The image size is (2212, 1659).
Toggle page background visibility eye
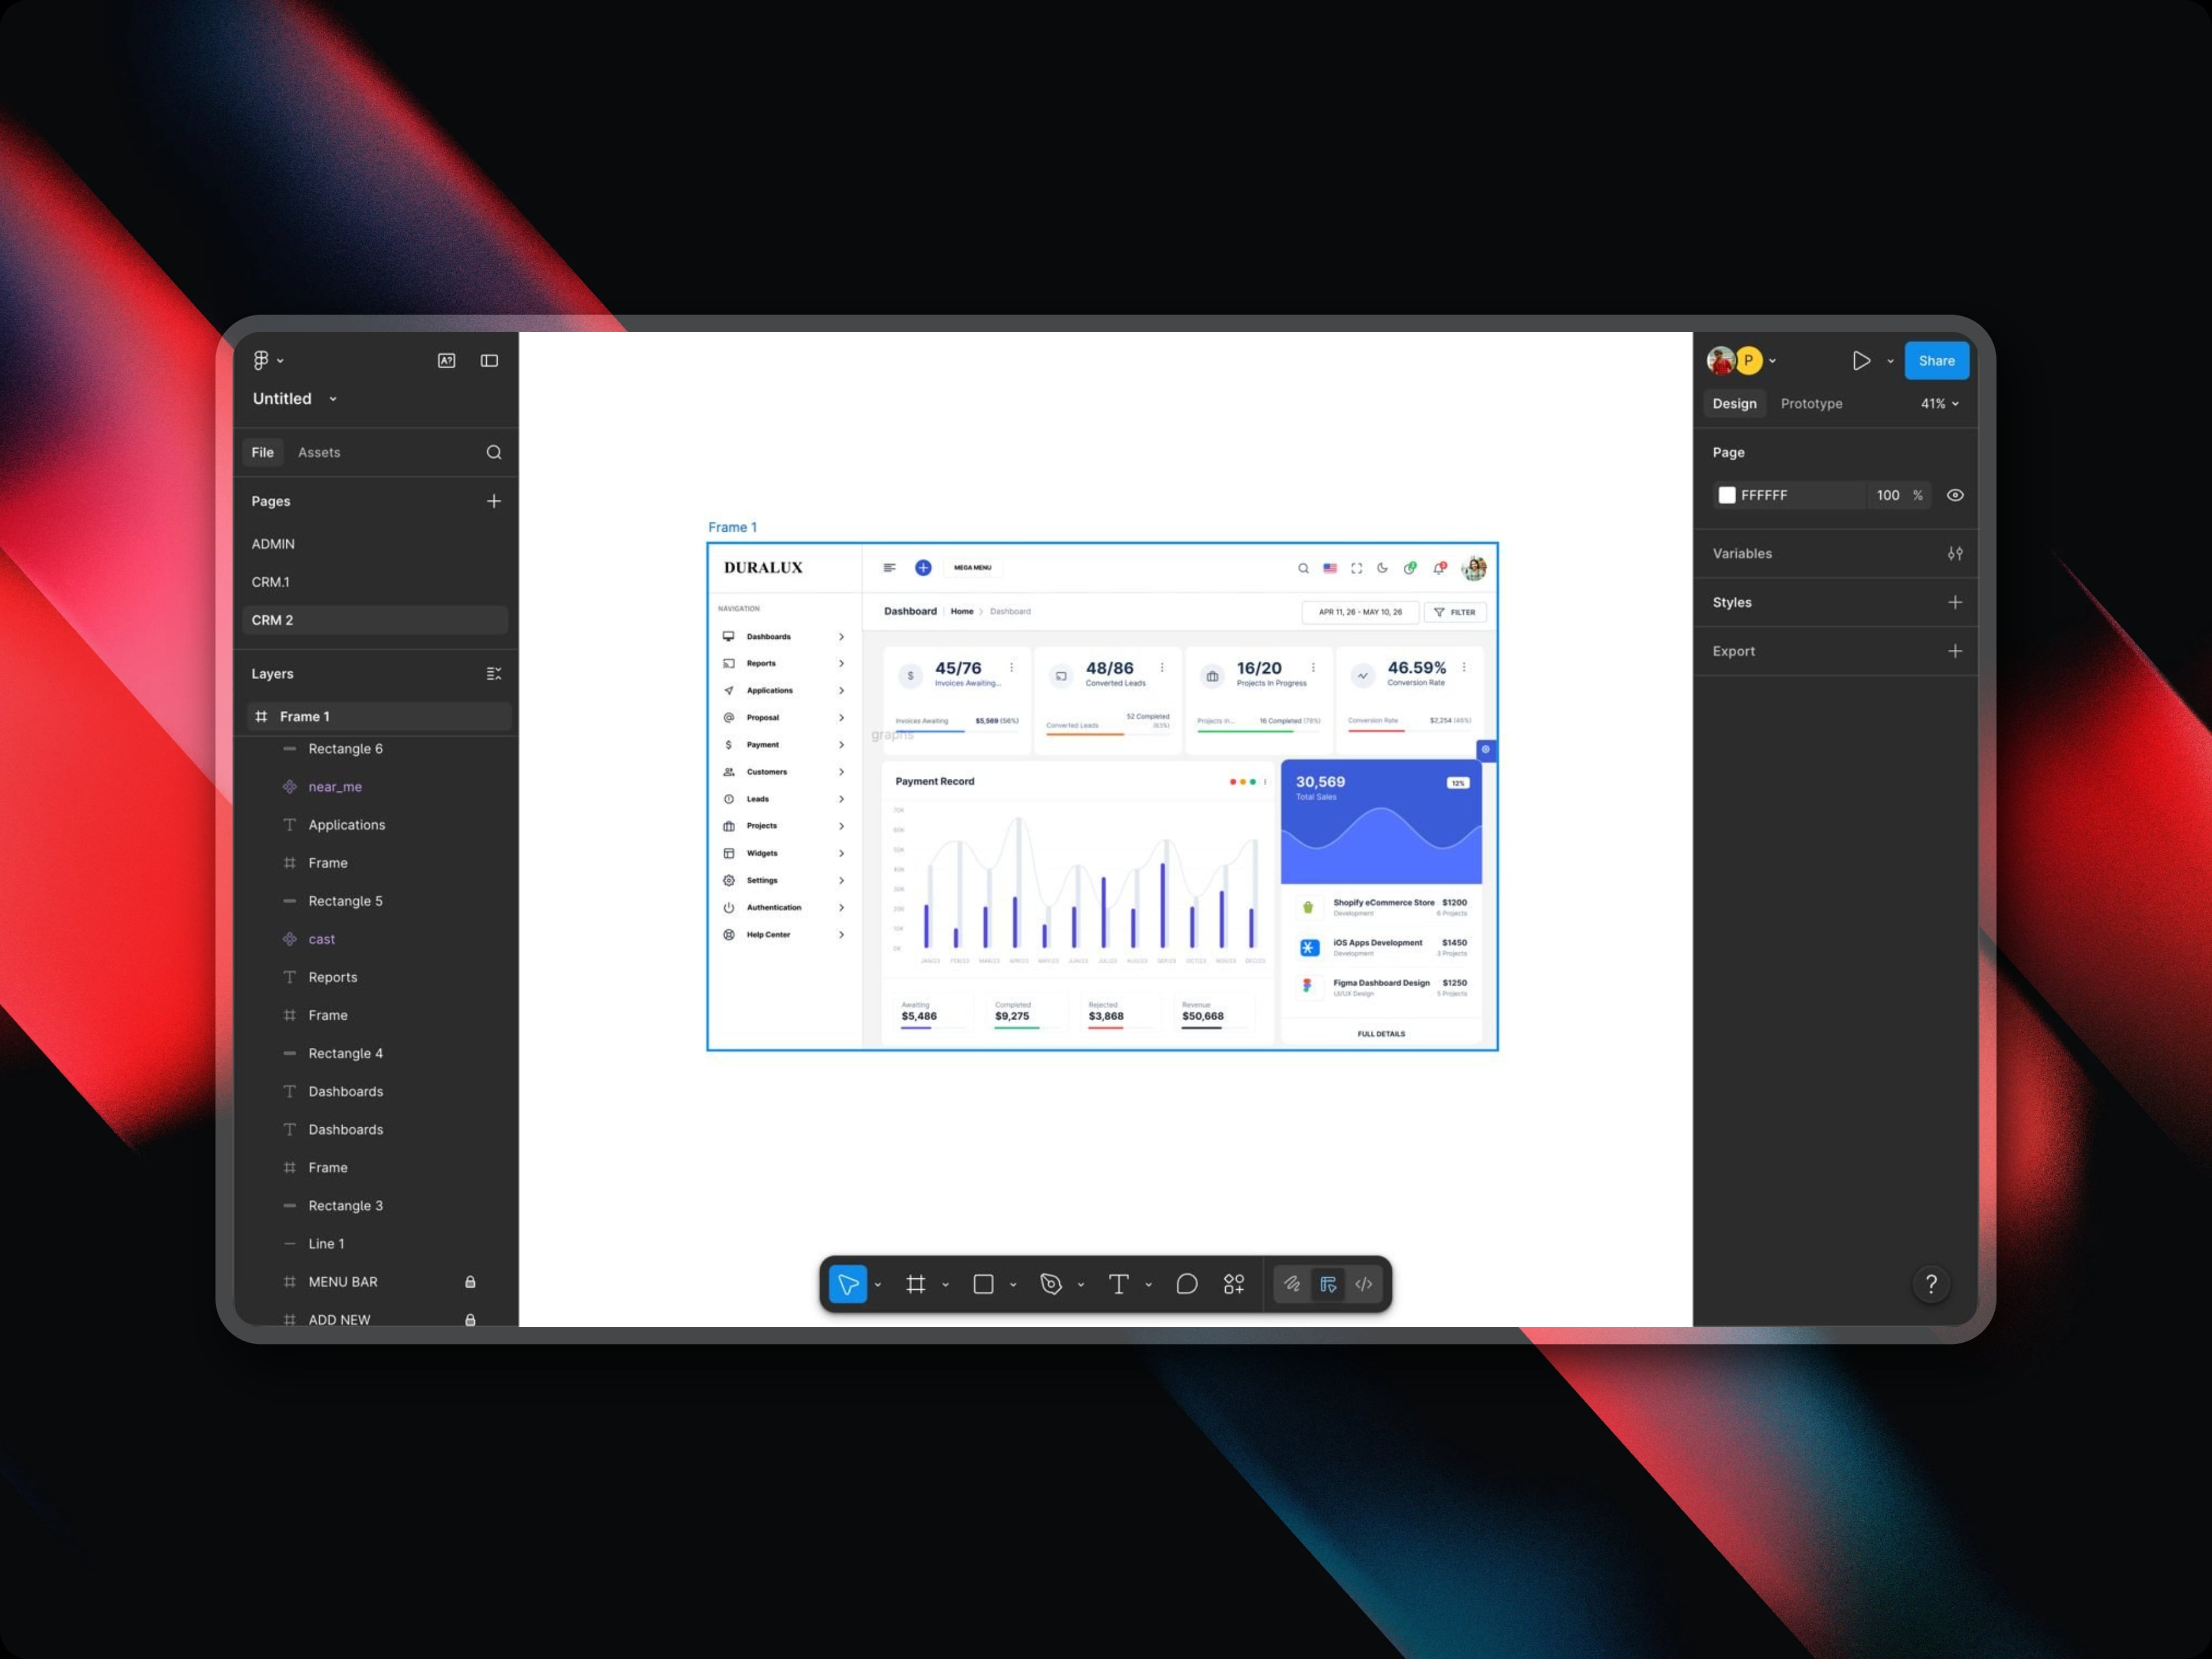[x=1955, y=495]
